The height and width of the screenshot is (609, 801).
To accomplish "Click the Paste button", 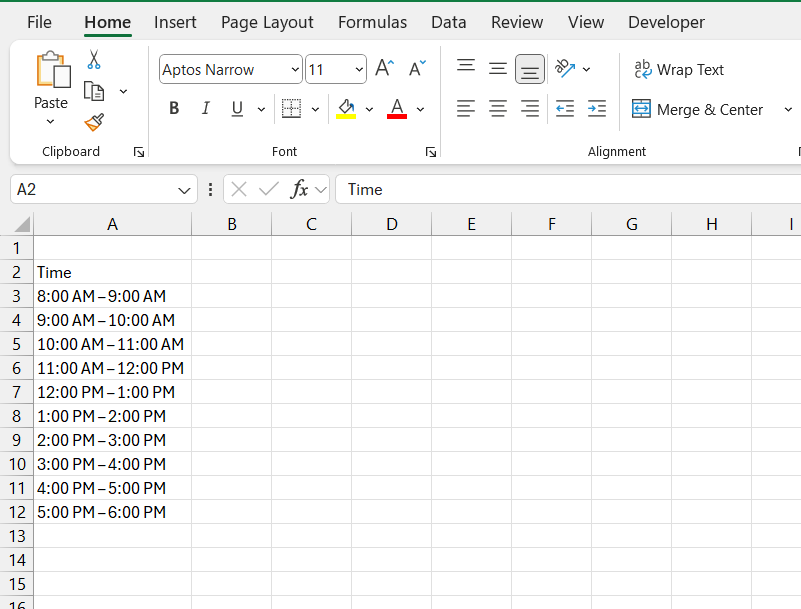I will (51, 87).
